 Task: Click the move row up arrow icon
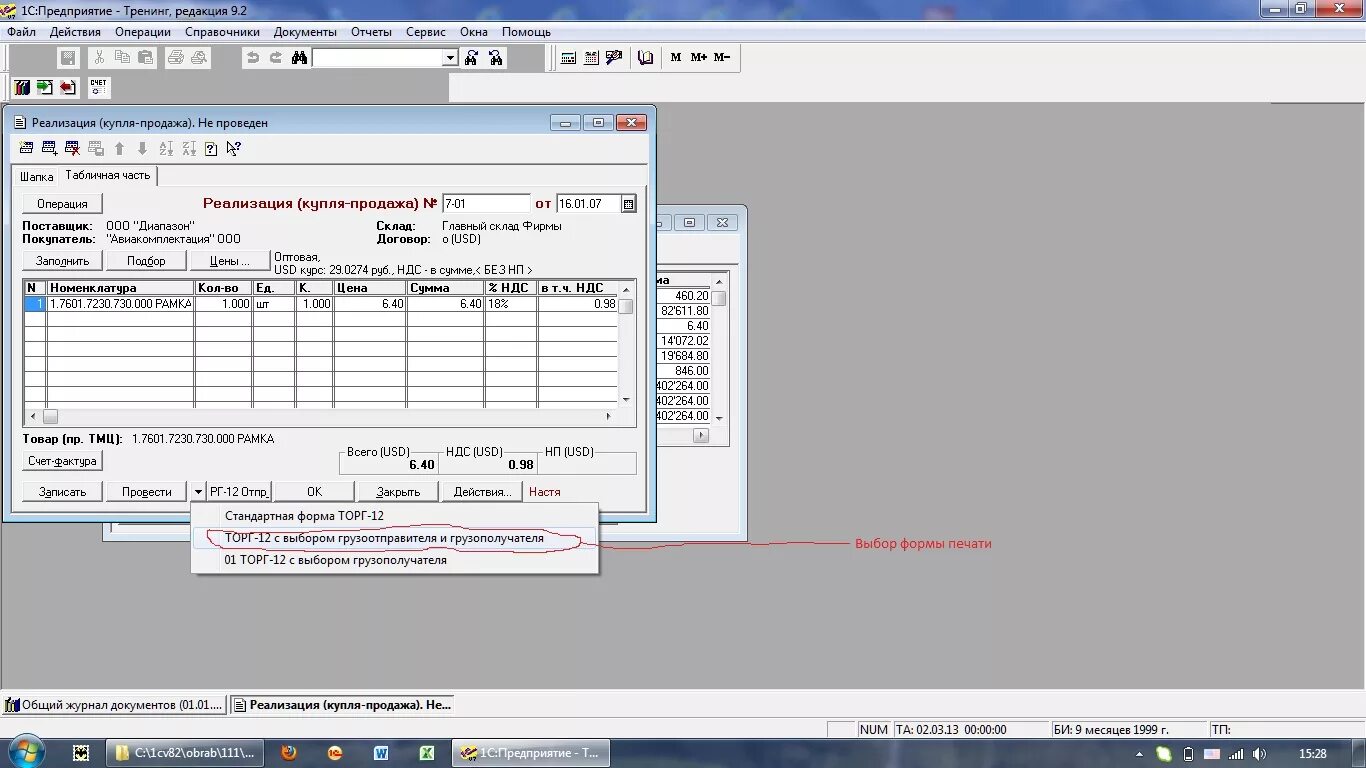(119, 149)
